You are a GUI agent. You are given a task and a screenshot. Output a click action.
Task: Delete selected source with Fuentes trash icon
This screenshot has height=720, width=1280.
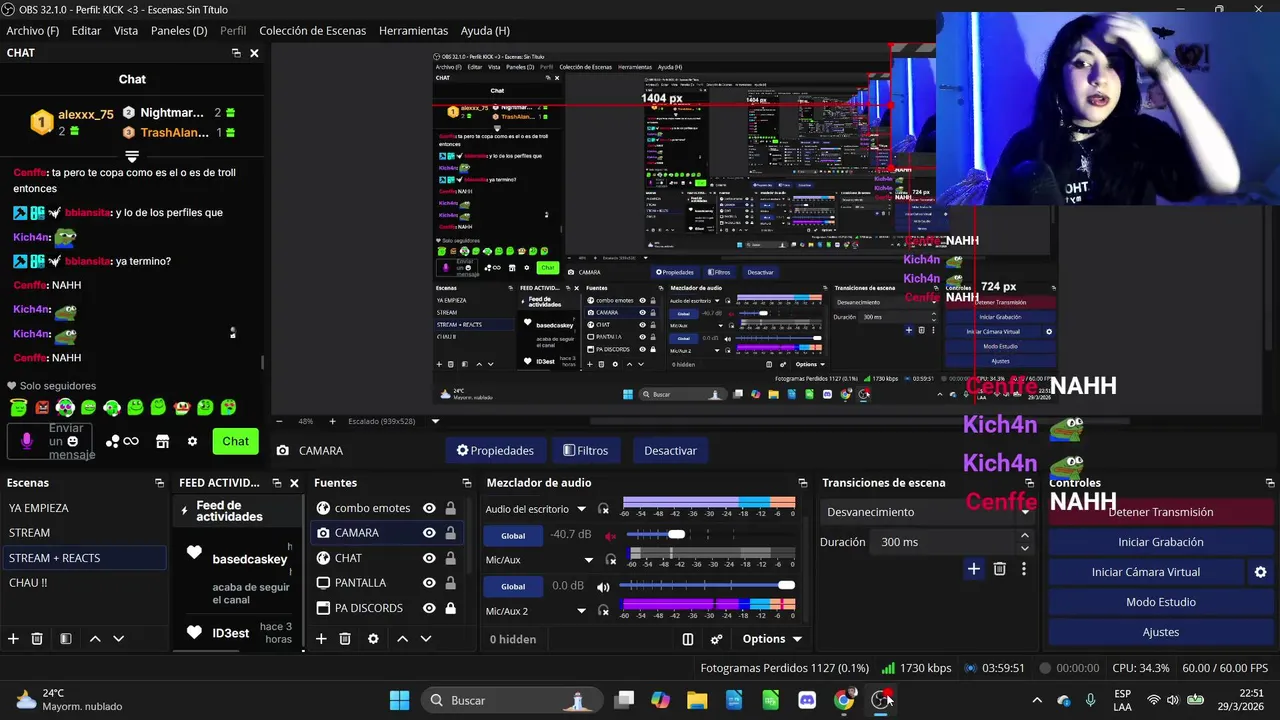pos(345,638)
